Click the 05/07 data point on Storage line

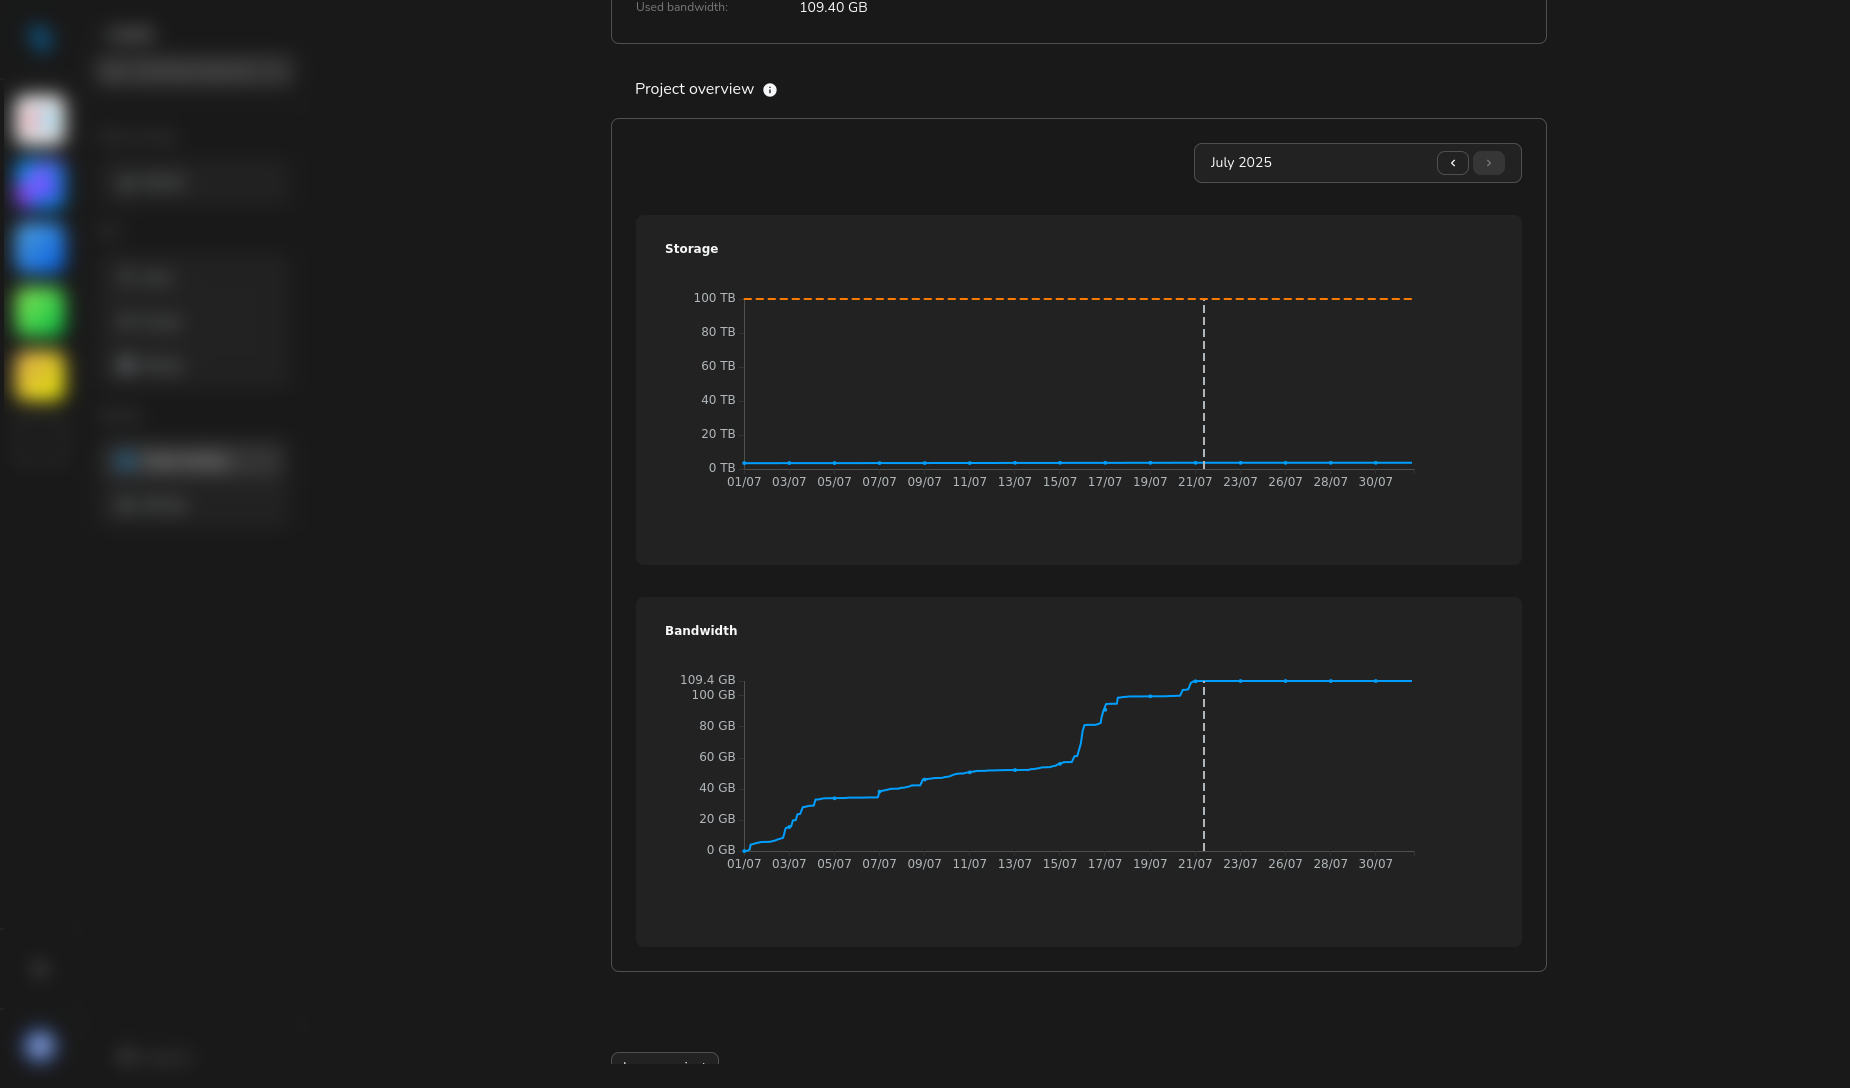[x=834, y=463]
